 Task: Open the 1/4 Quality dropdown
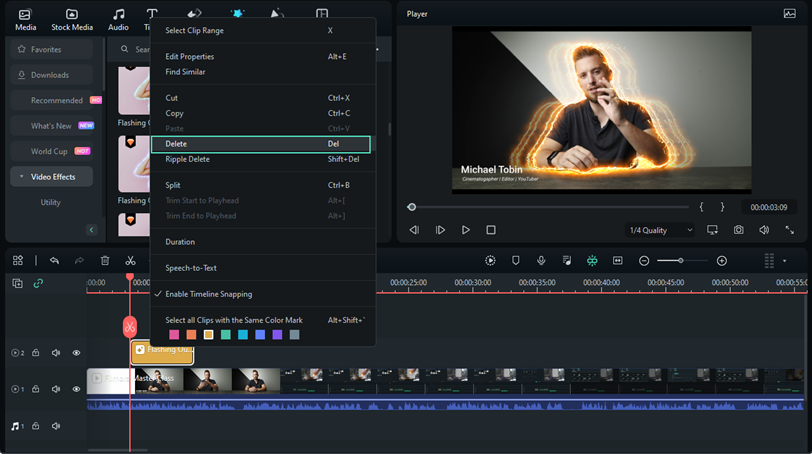660,230
